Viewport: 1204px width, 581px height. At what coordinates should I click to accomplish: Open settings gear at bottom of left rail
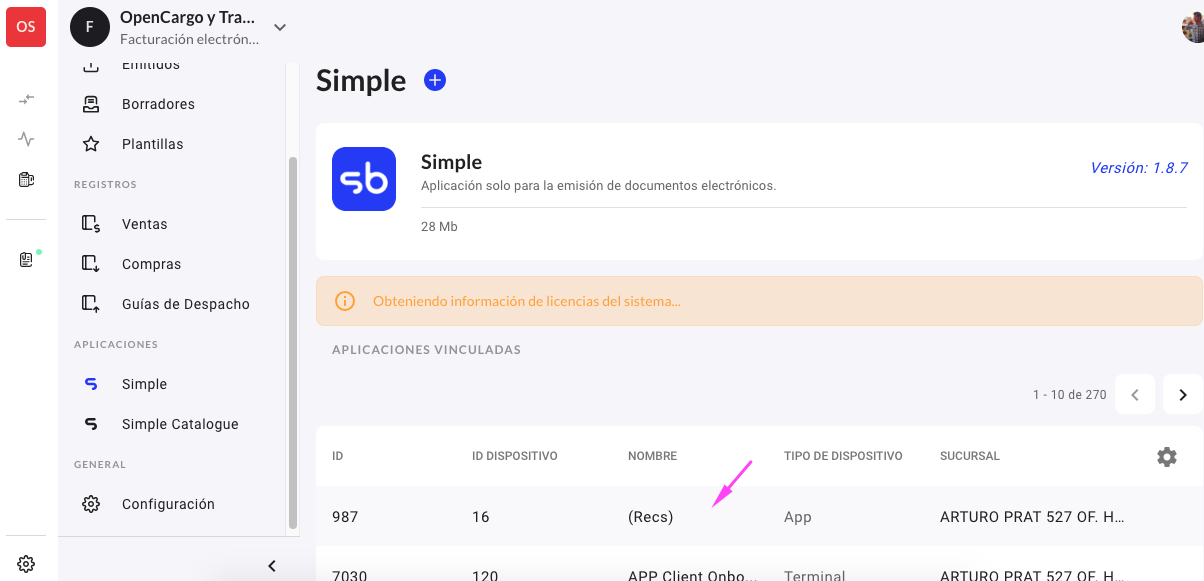[x=27, y=564]
